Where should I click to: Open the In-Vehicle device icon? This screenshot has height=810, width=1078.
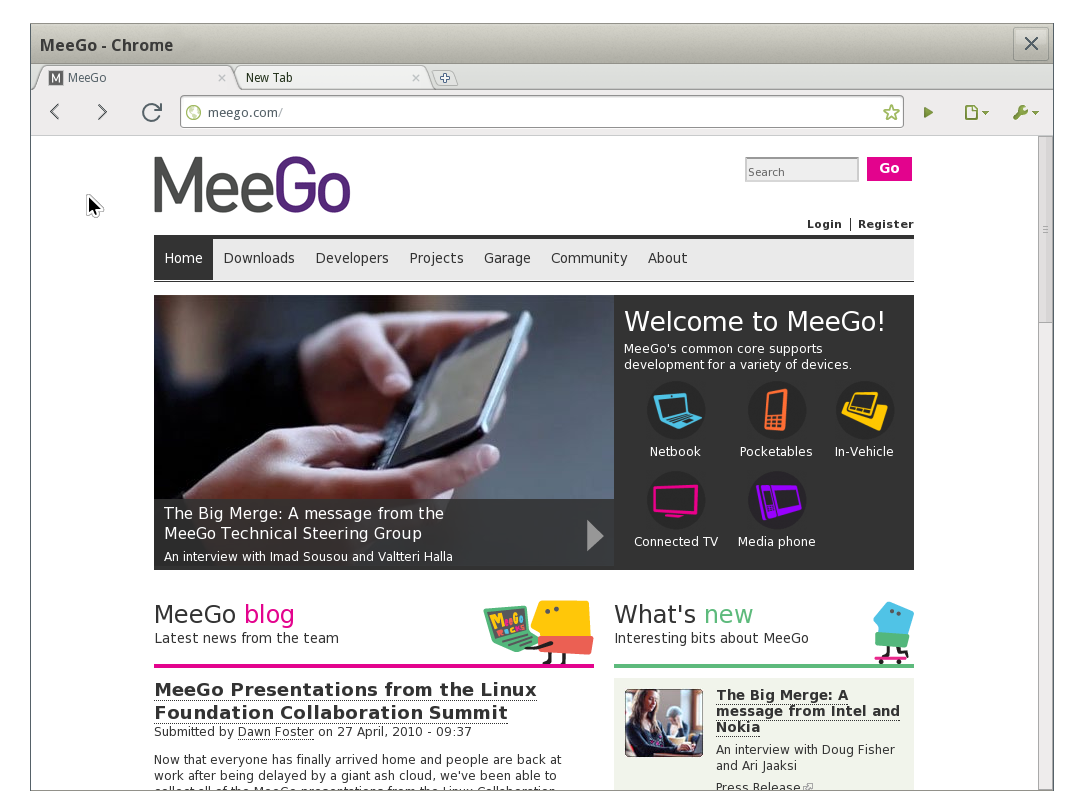864,410
